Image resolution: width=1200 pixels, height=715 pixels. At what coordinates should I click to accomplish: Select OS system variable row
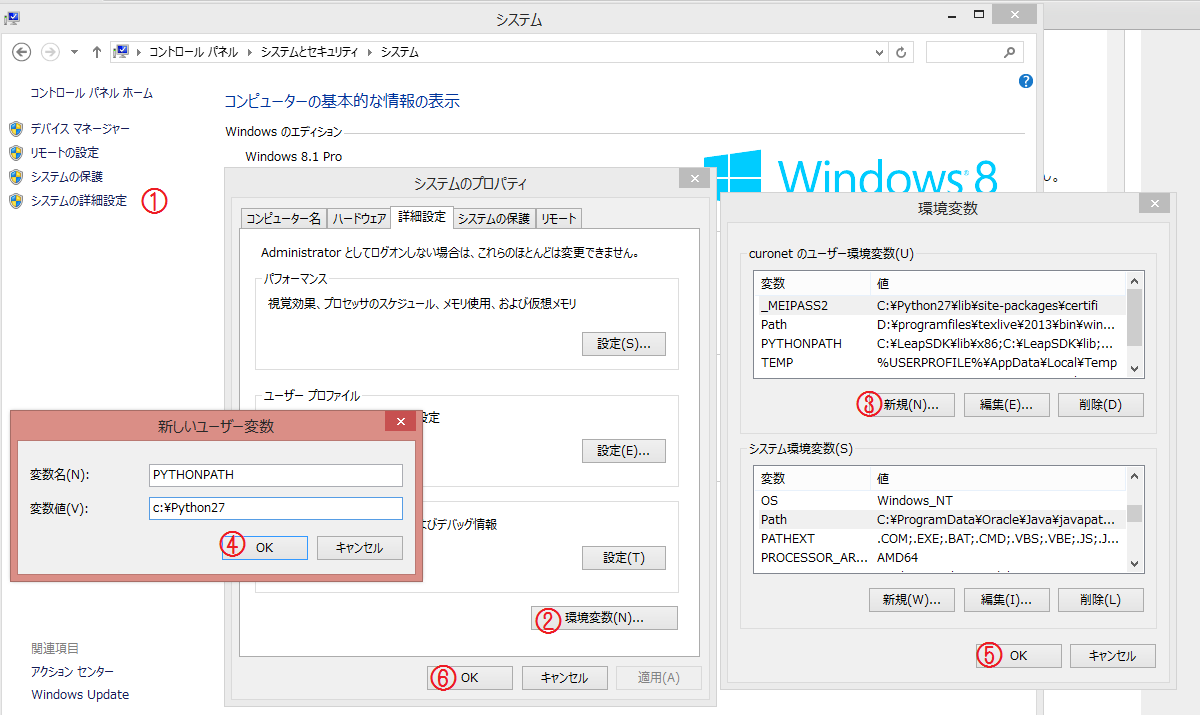tap(940, 500)
